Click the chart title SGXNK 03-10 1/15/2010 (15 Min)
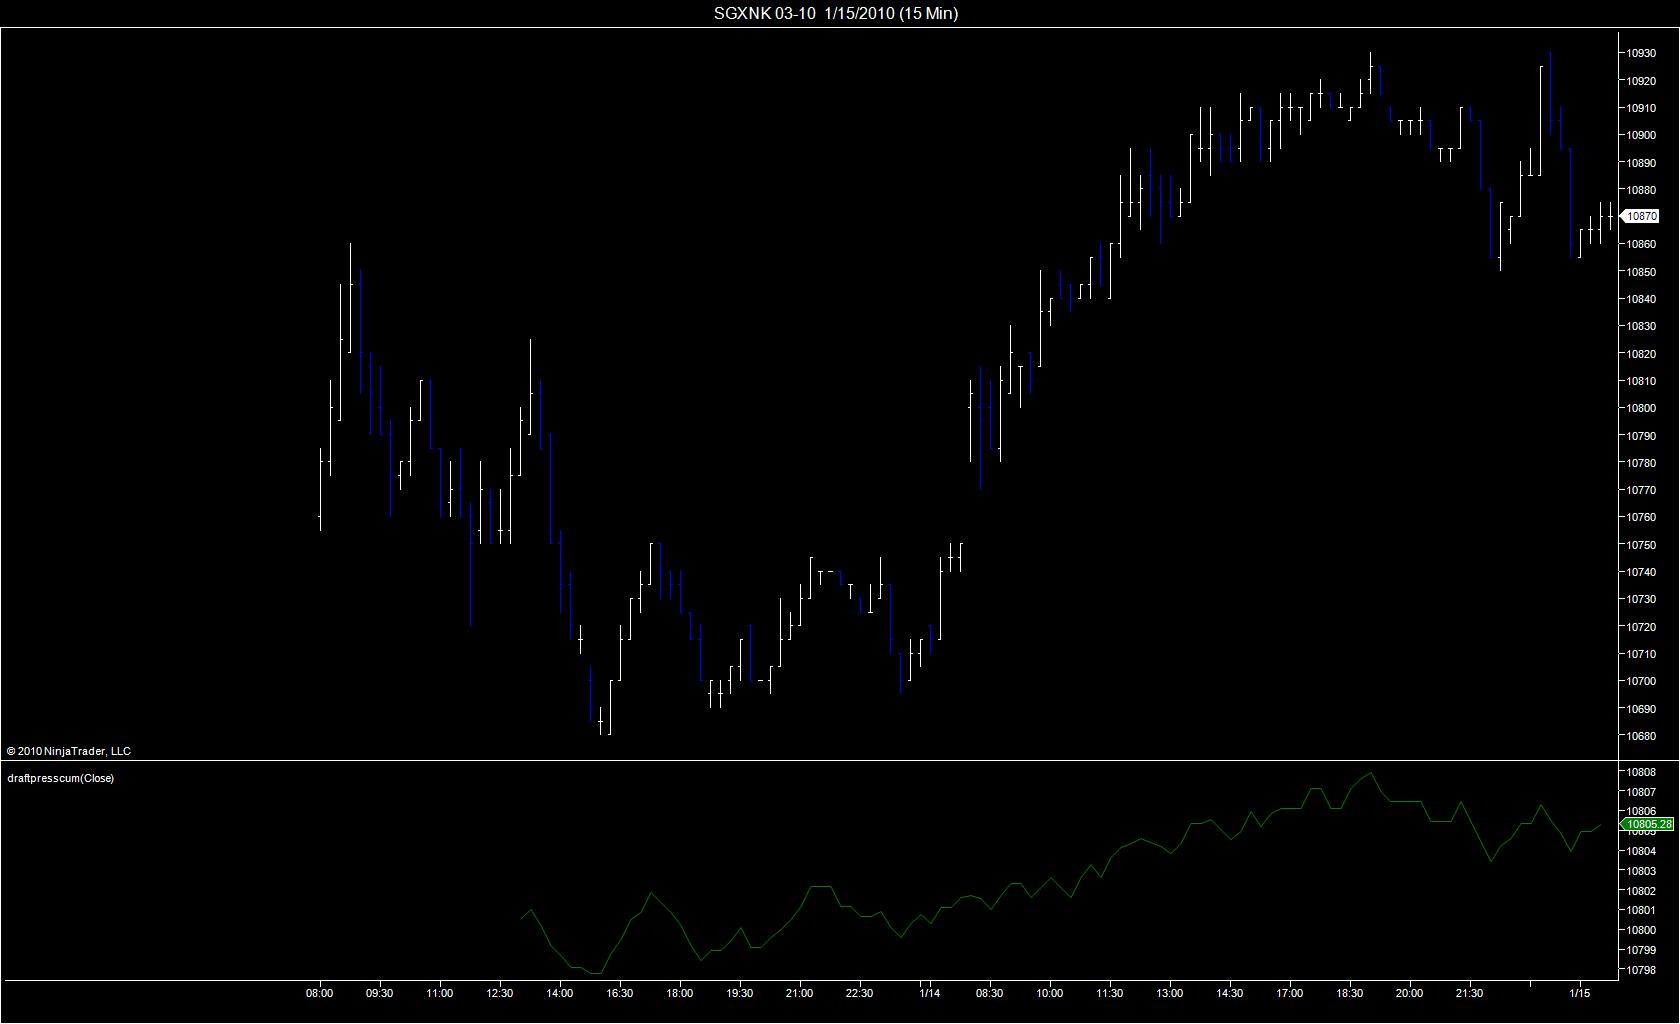Screen dimensions: 1680x1024 tap(835, 13)
